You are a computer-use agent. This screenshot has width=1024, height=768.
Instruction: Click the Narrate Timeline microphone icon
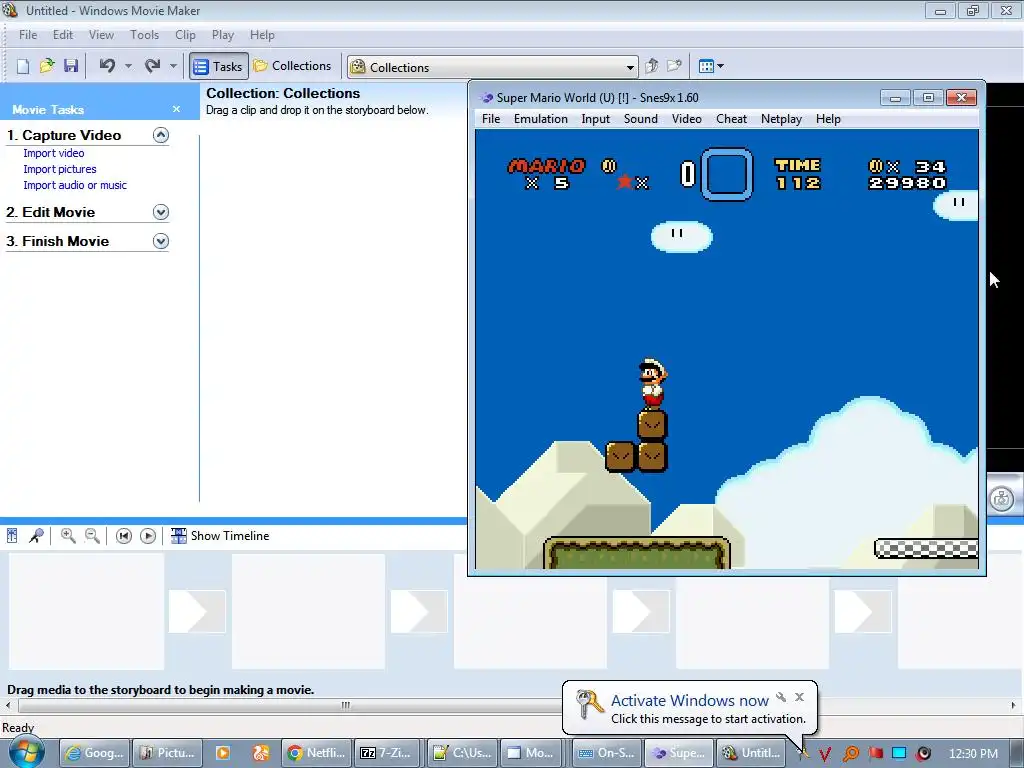click(x=36, y=536)
